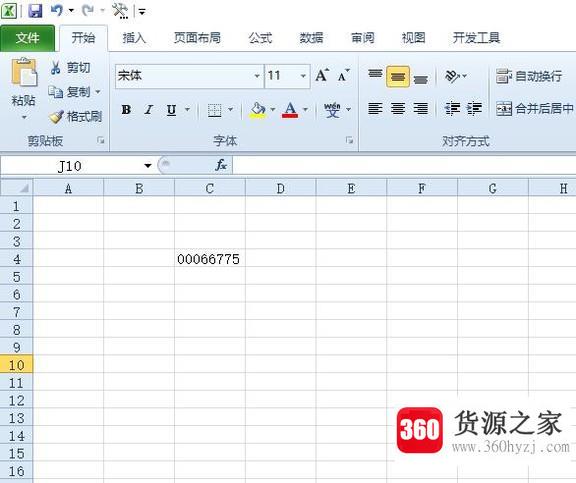576x483 pixels.
Task: Click the Name Box showing J10
Action: [x=70, y=166]
